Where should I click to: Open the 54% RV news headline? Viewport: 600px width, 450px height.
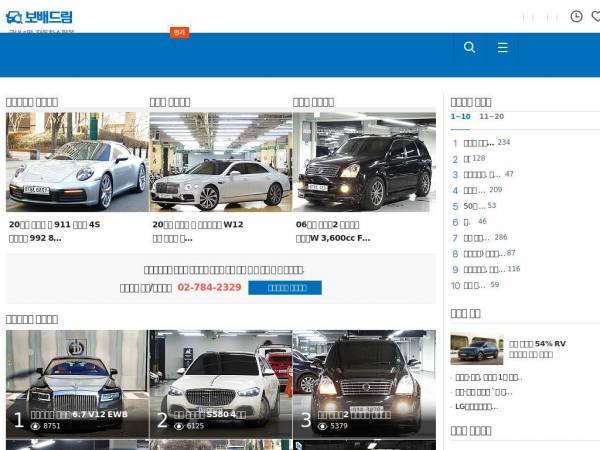537,349
